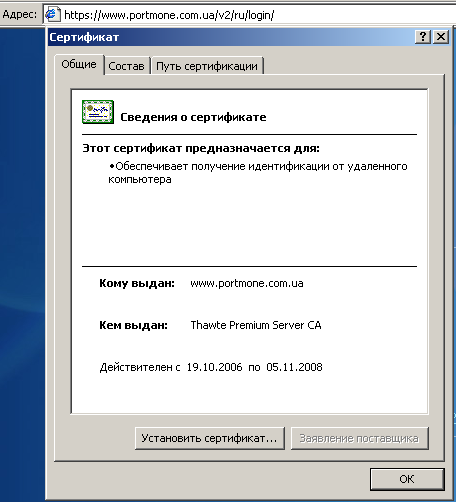Click the Кому выдан label

137,283
